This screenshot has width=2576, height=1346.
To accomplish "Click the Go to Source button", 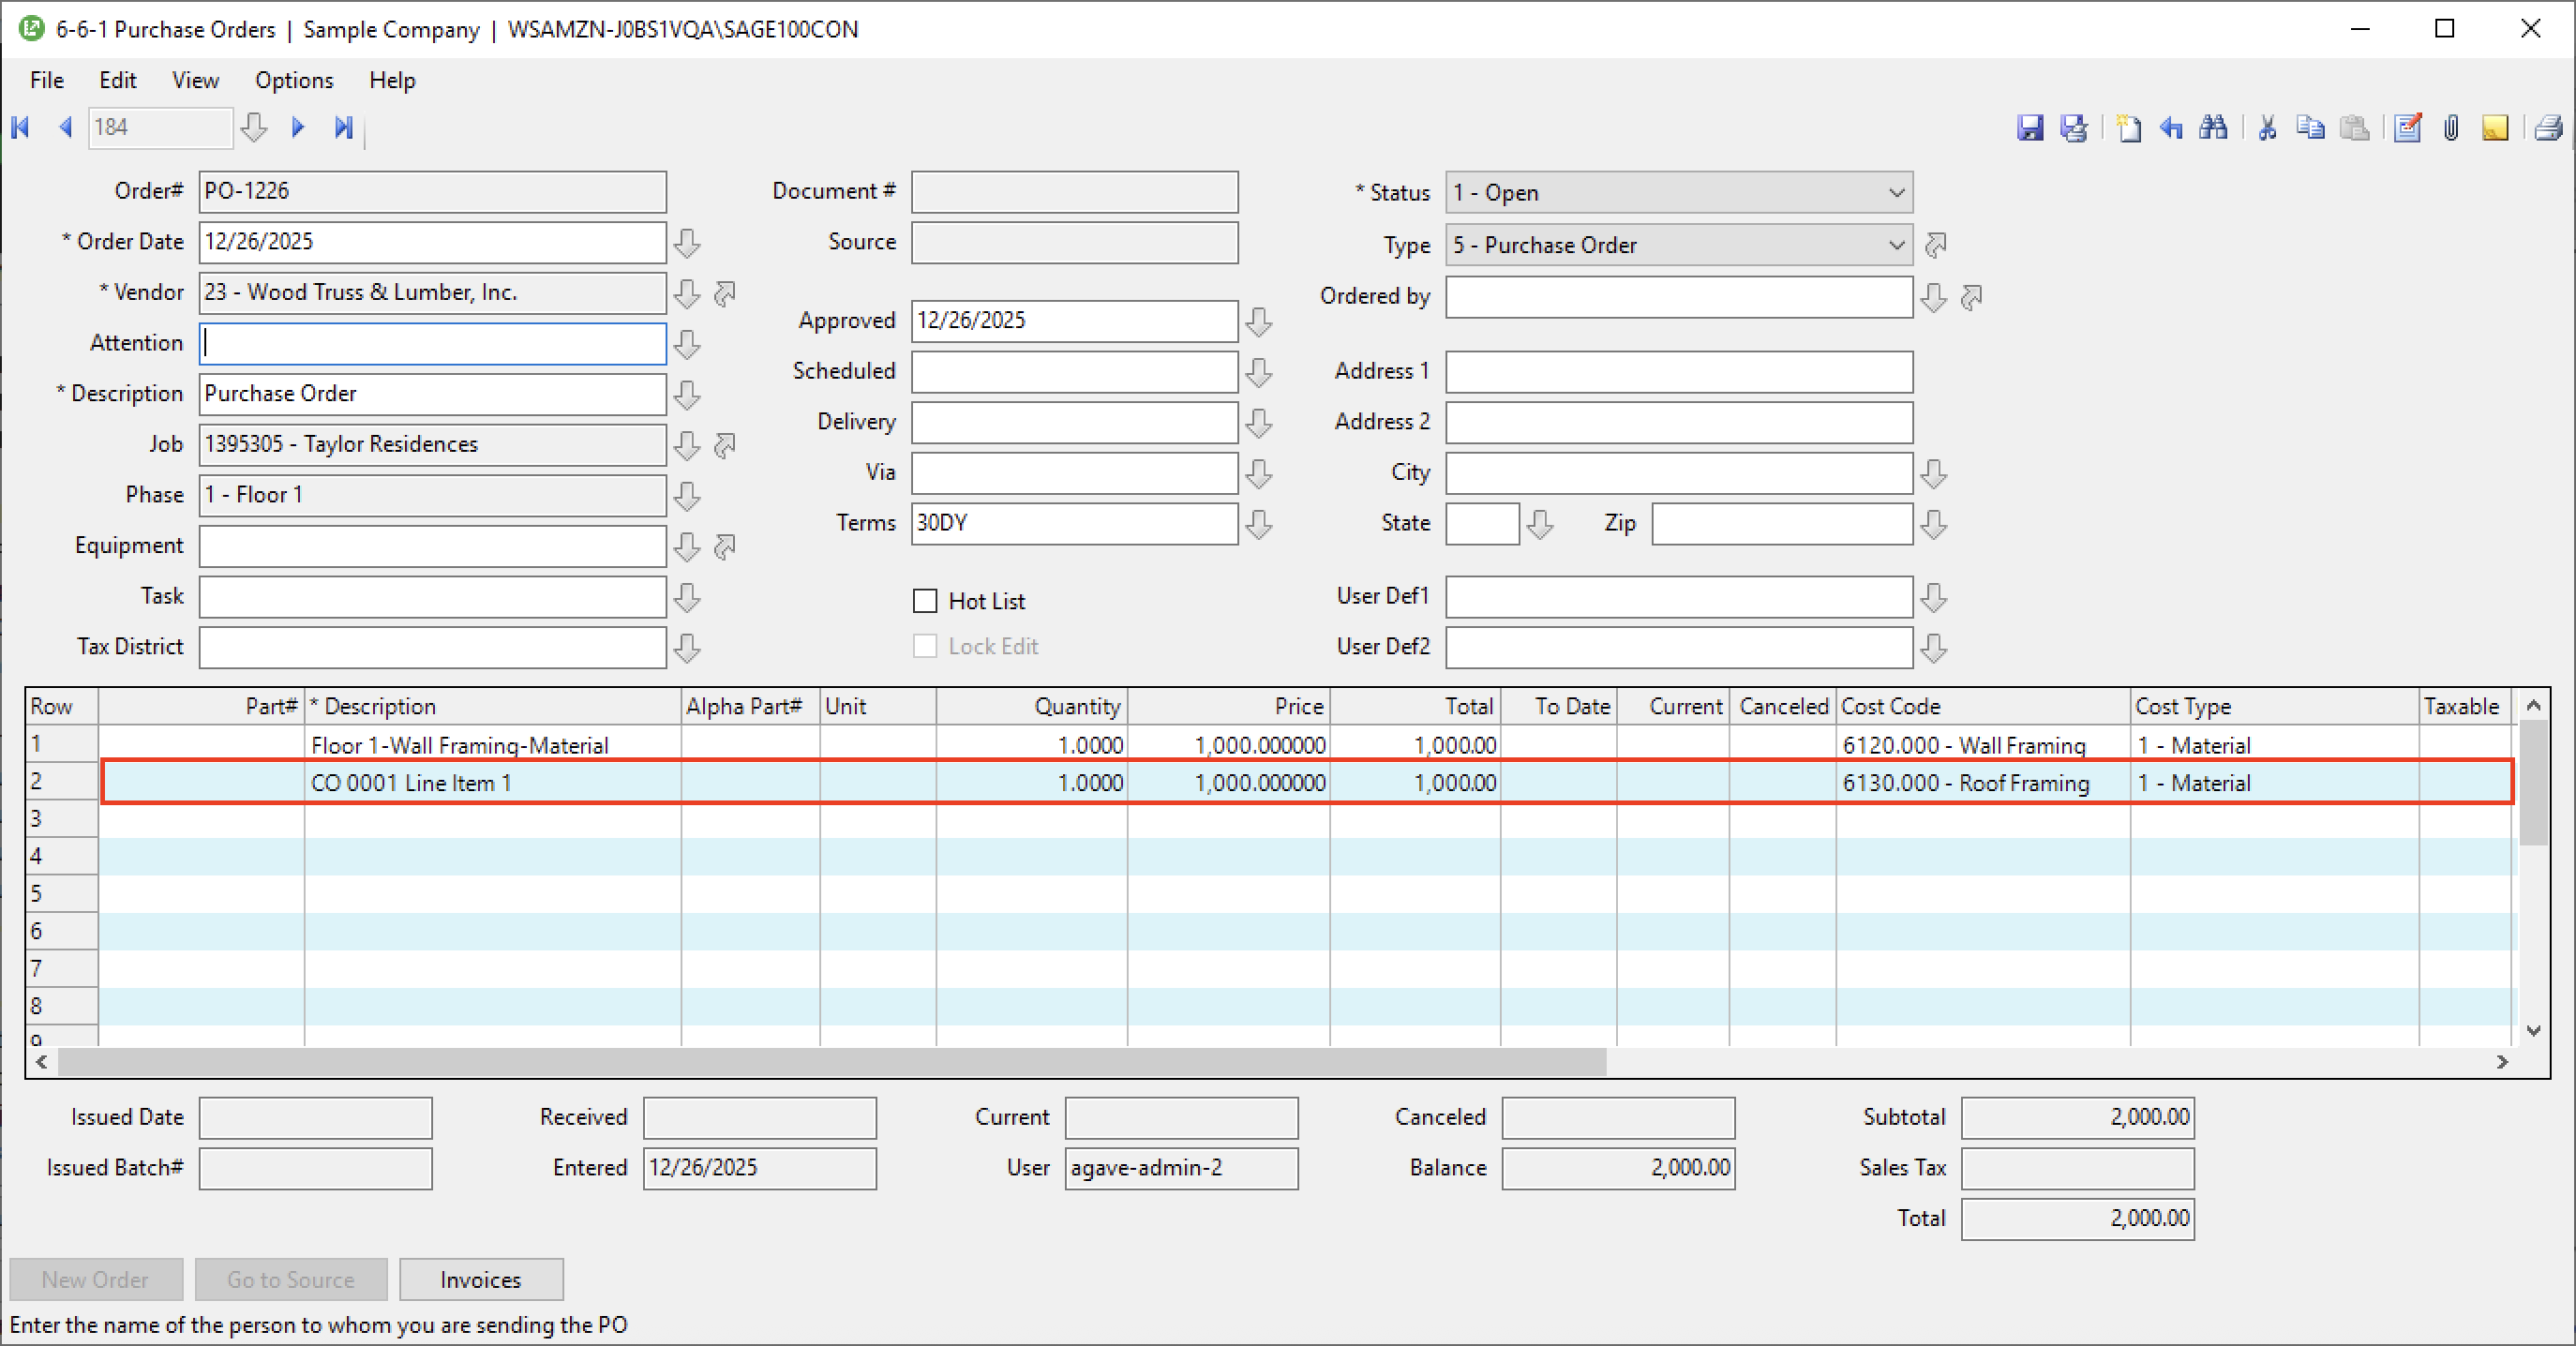I will point(291,1279).
